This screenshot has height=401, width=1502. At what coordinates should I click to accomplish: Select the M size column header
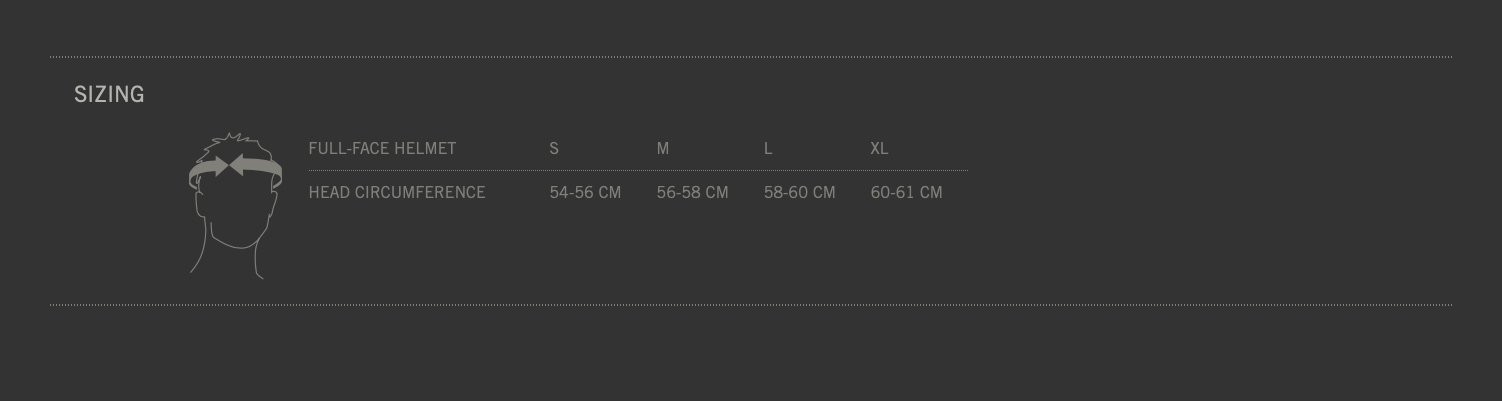click(x=663, y=148)
